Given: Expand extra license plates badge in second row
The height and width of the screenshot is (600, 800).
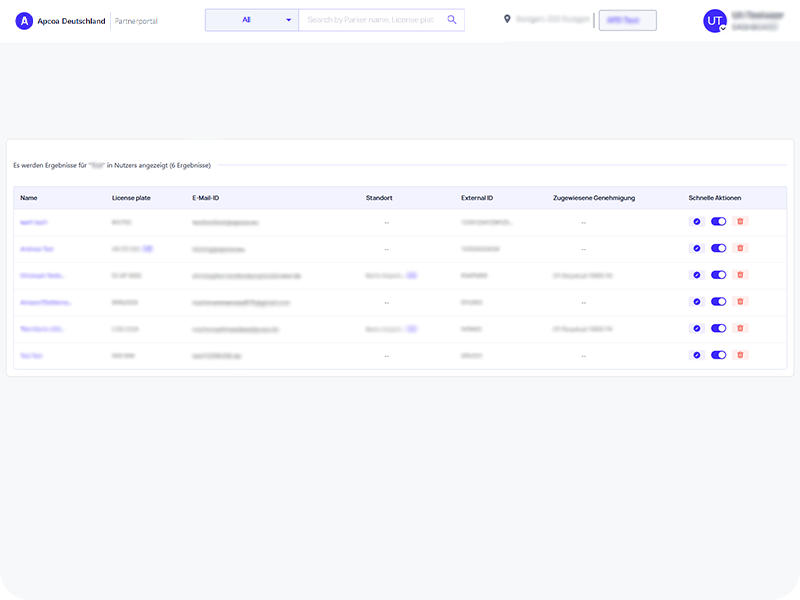Looking at the screenshot, I should tap(147, 248).
